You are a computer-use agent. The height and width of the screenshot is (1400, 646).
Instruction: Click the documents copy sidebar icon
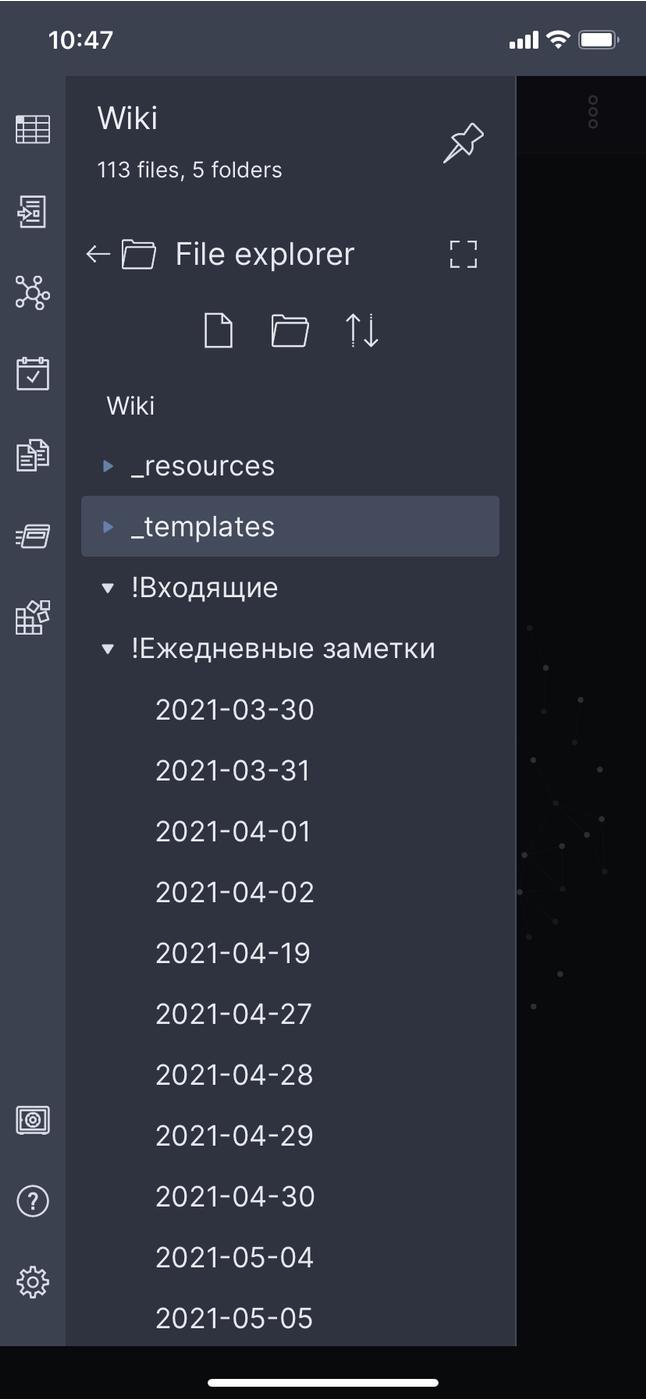pos(33,456)
